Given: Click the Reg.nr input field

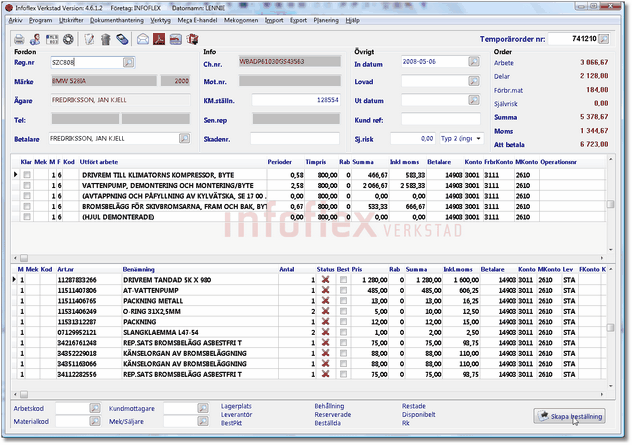Looking at the screenshot, I should (87, 62).
